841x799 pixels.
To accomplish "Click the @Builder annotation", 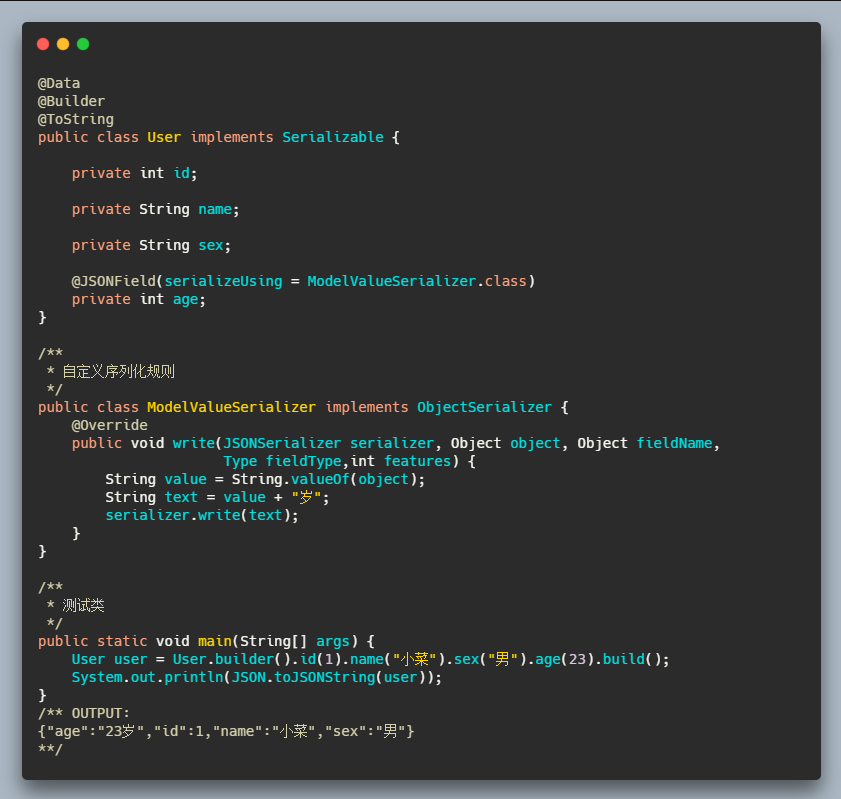I will pyautogui.click(x=71, y=101).
